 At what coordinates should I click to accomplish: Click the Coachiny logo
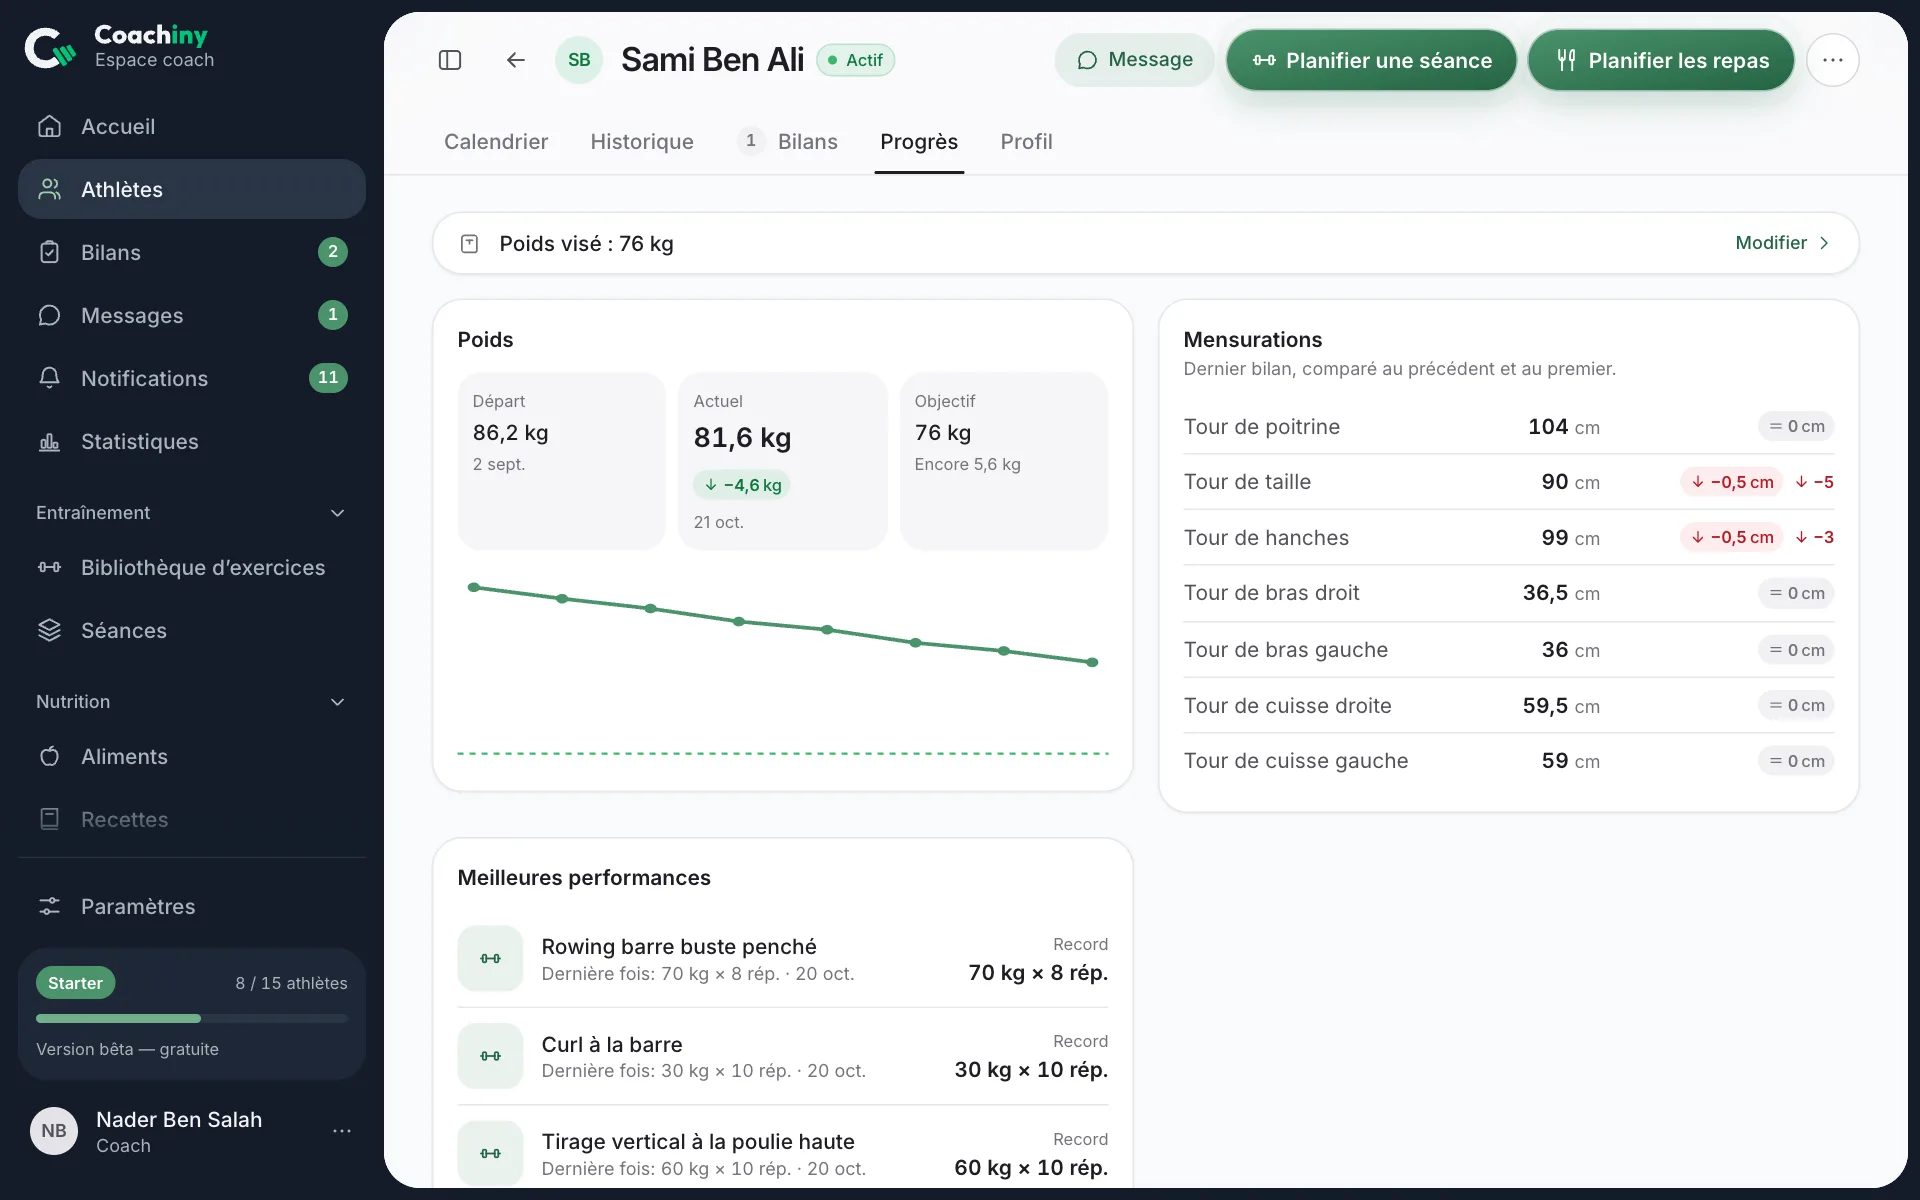120,47
